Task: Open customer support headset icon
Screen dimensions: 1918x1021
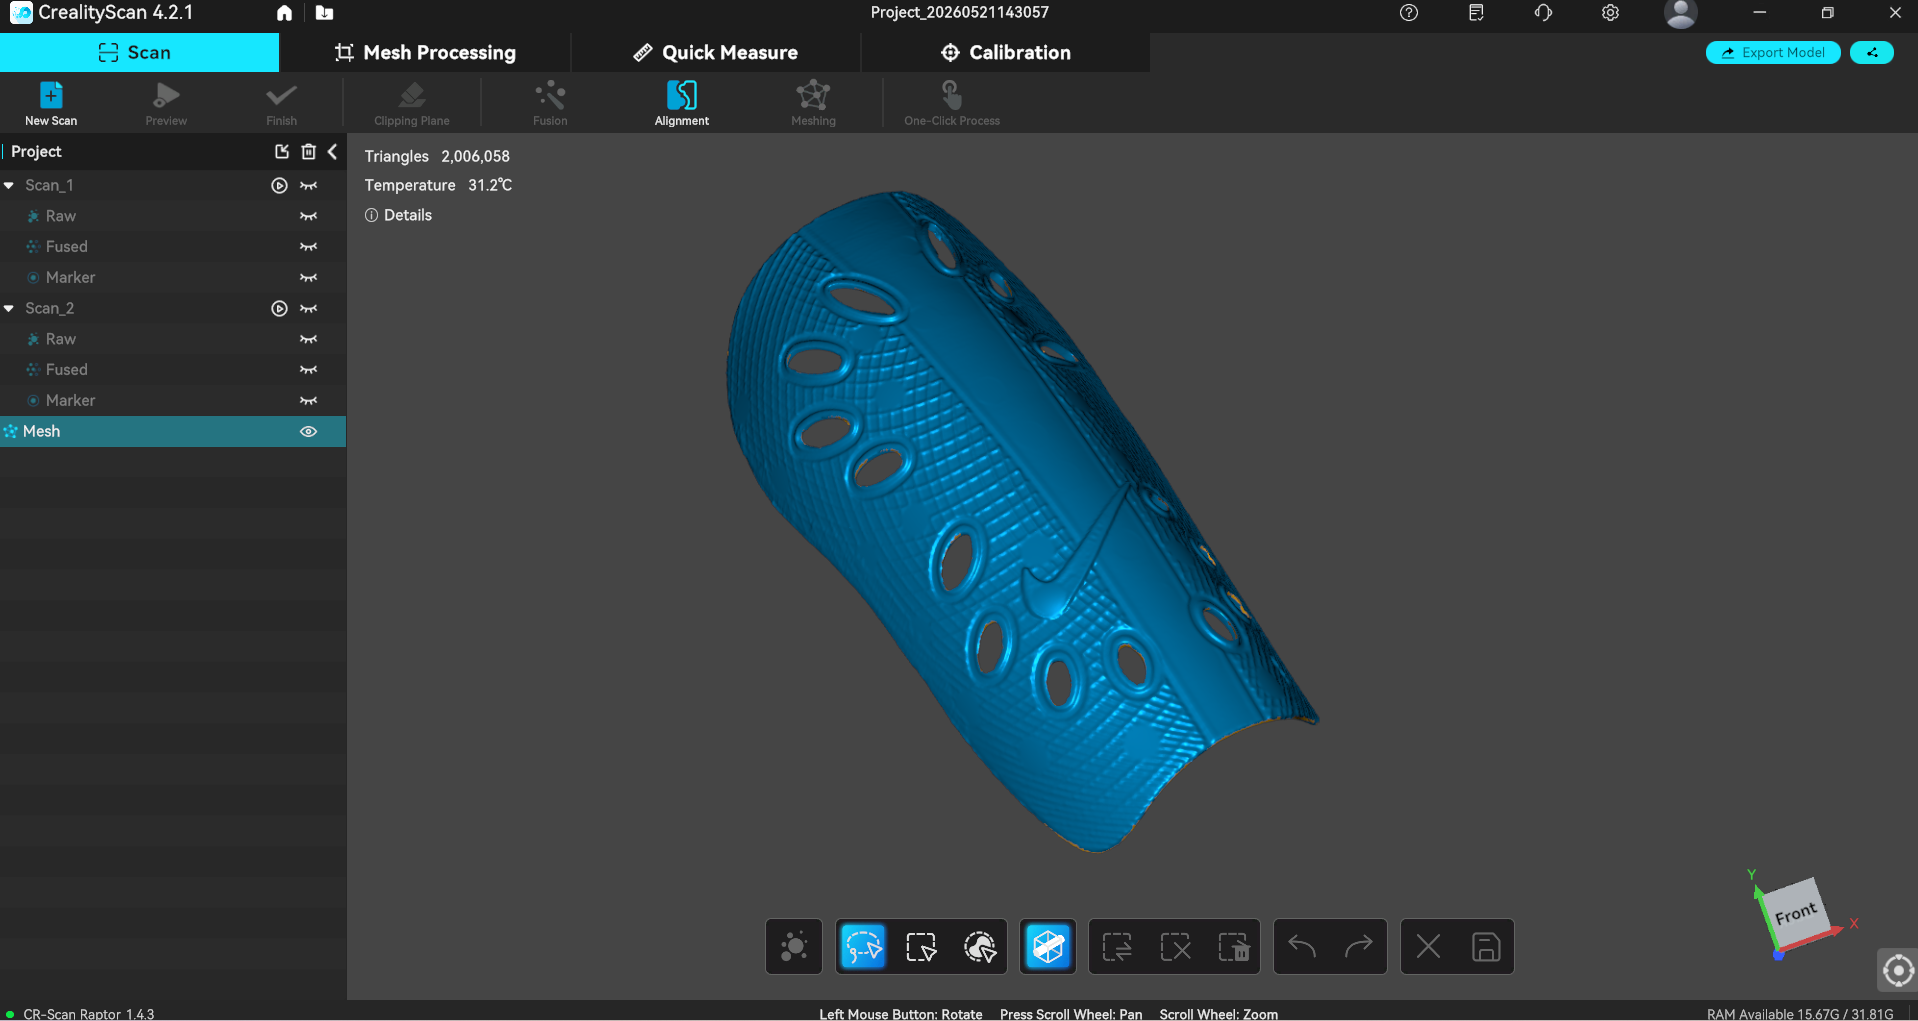Action: click(1543, 13)
